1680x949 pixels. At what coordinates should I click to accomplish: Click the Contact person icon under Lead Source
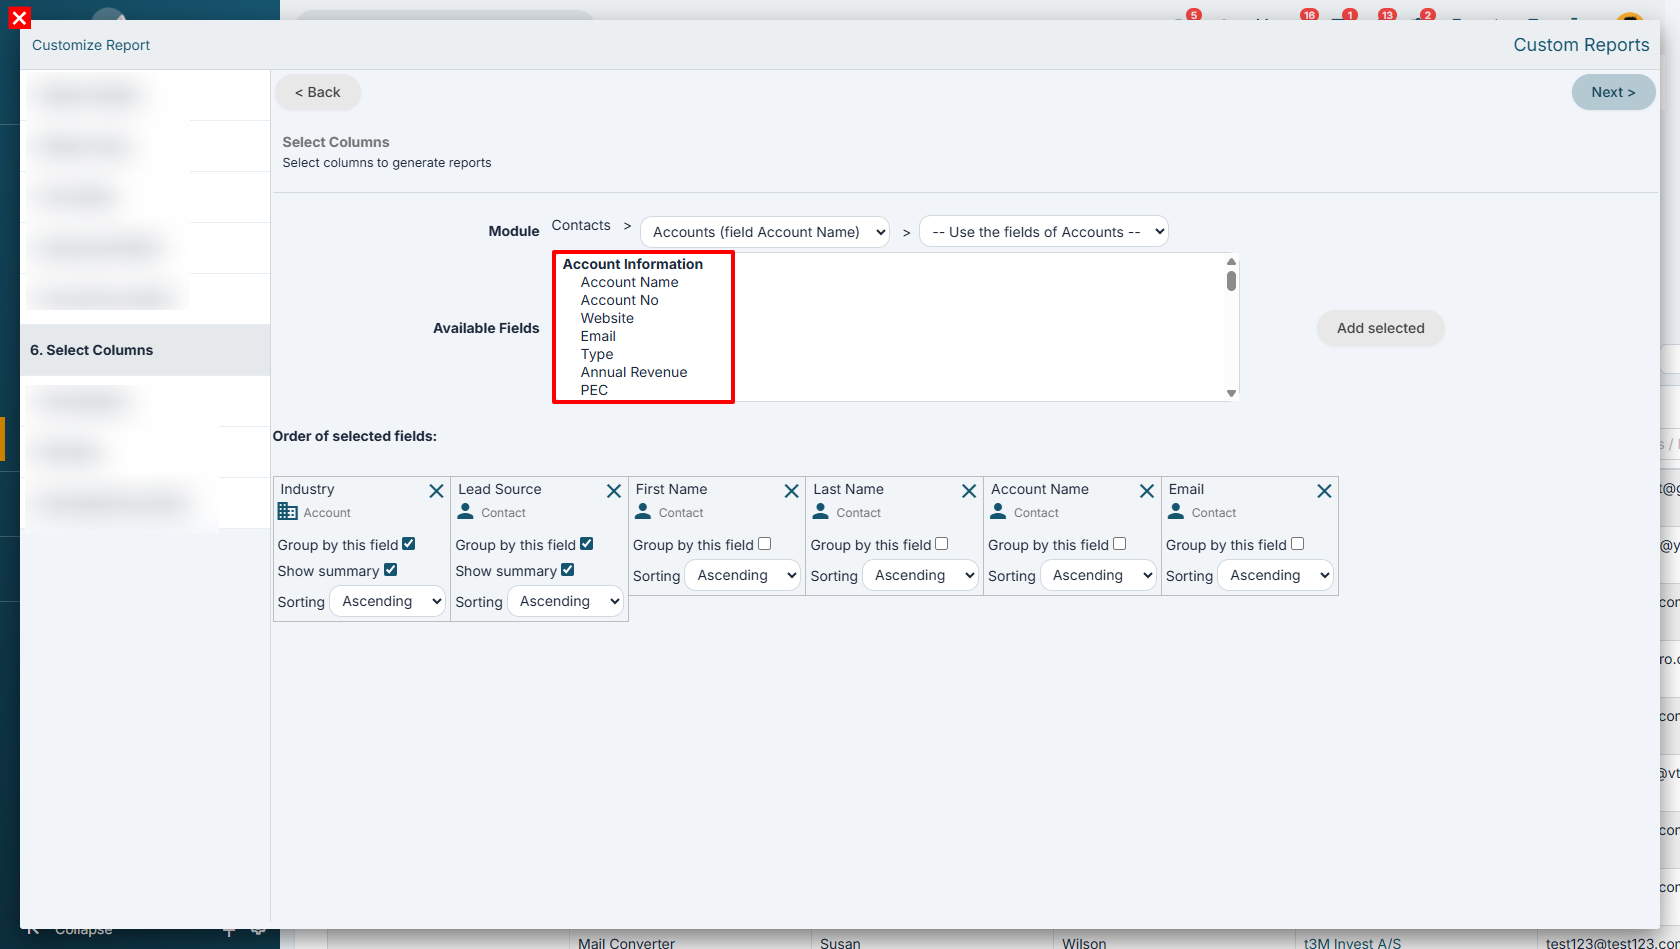(465, 511)
